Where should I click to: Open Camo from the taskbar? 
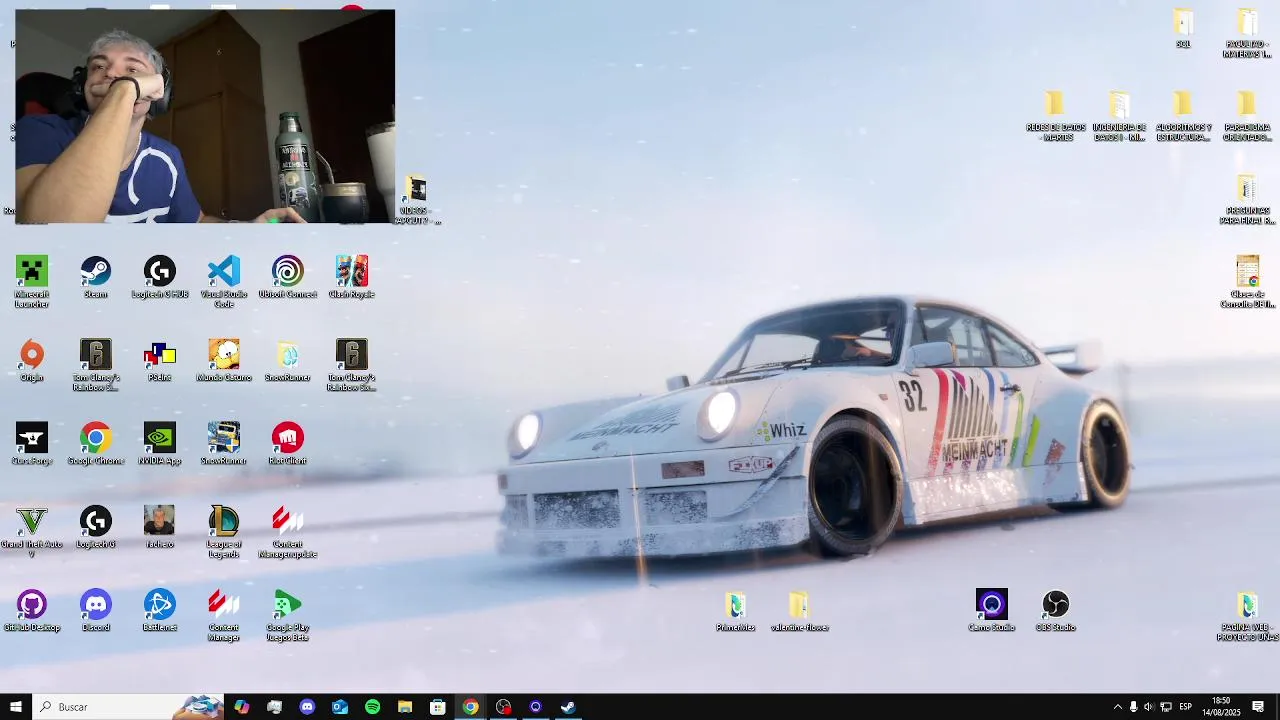[535, 707]
